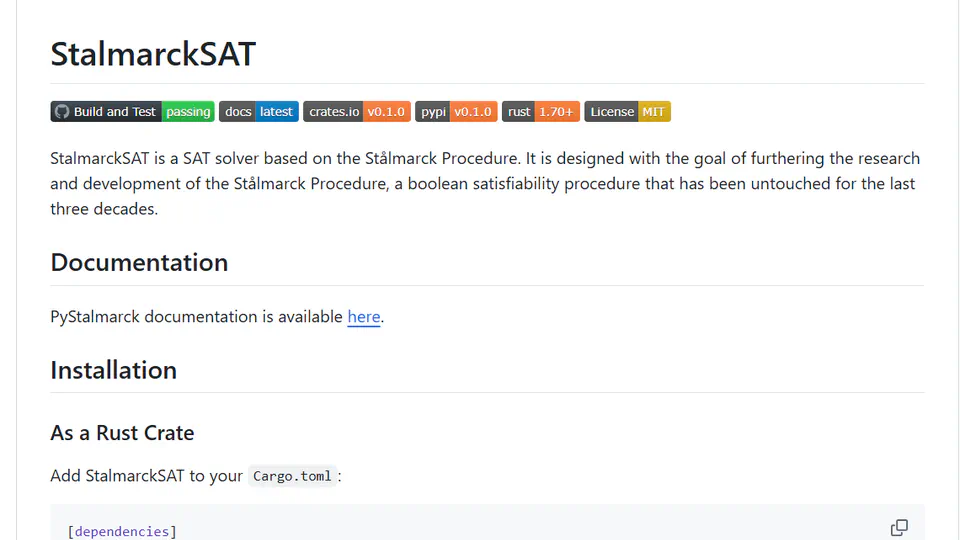Viewport: 960px width, 540px height.
Task: Select the Installation section heading
Action: [113, 370]
